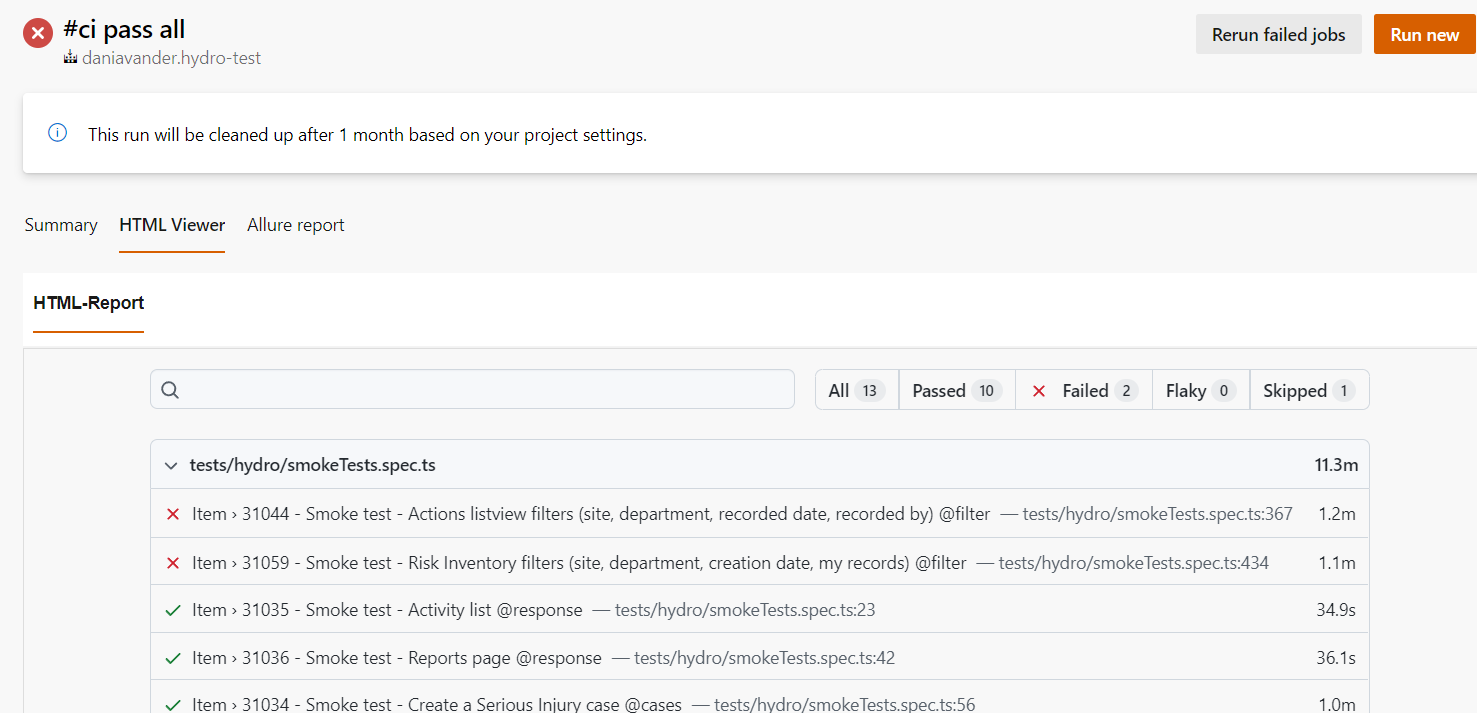Screen dimensions: 1477x713
Task: Select the Failed 2 results filter
Action: 1083,390
